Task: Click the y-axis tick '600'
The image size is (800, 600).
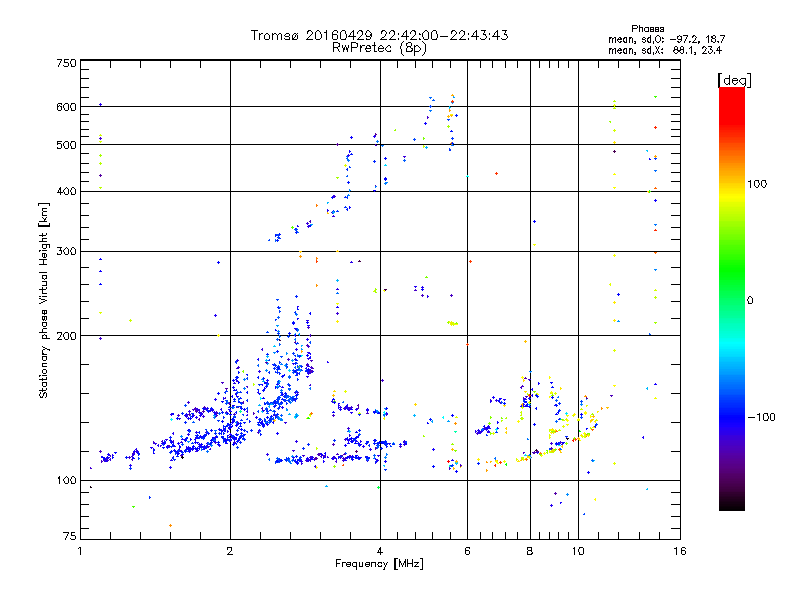Action: (x=66, y=107)
